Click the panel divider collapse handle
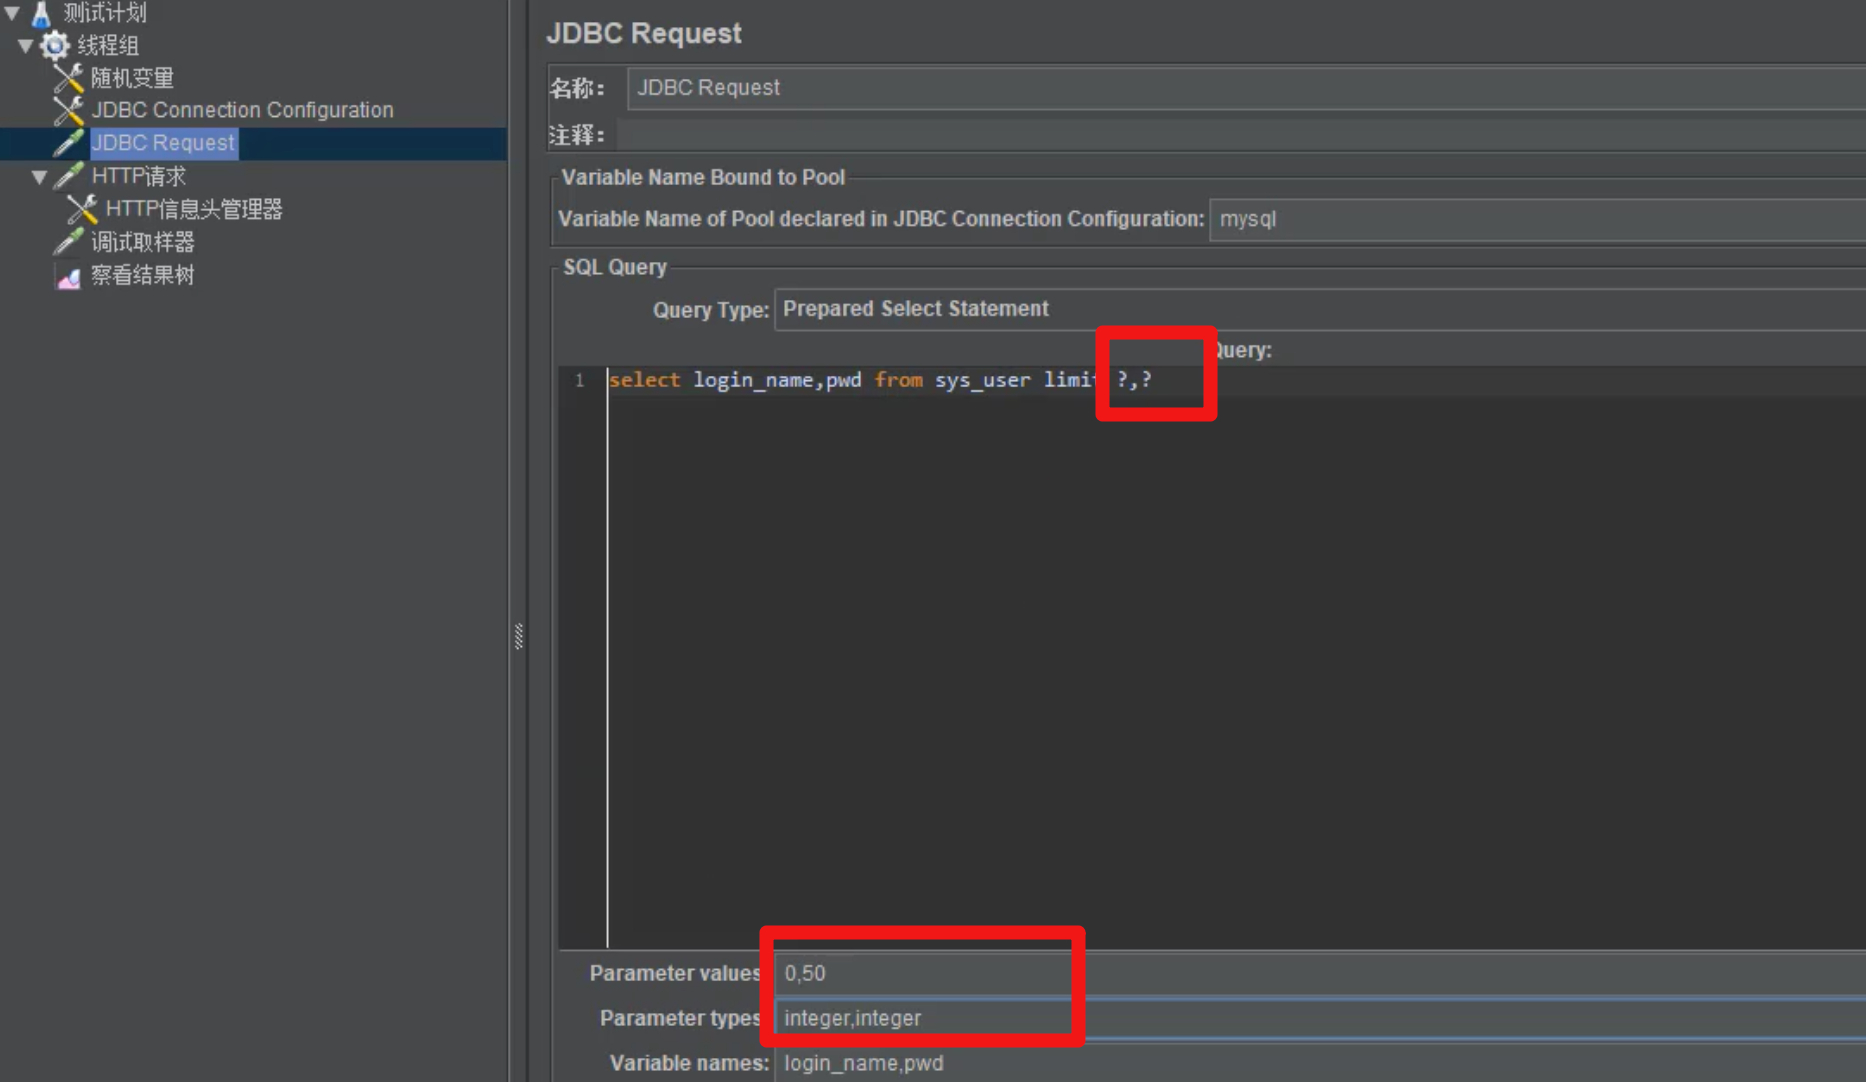 (x=519, y=636)
